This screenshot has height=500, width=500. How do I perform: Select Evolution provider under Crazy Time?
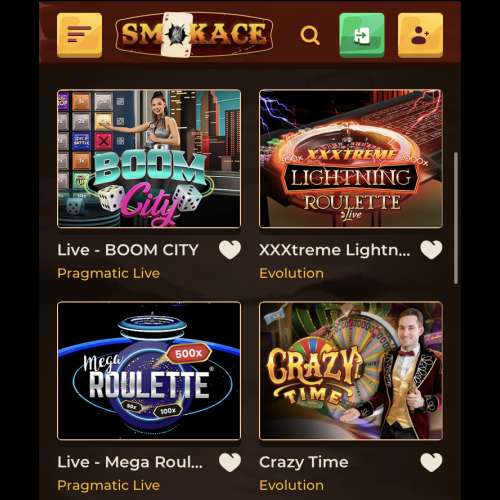291,485
